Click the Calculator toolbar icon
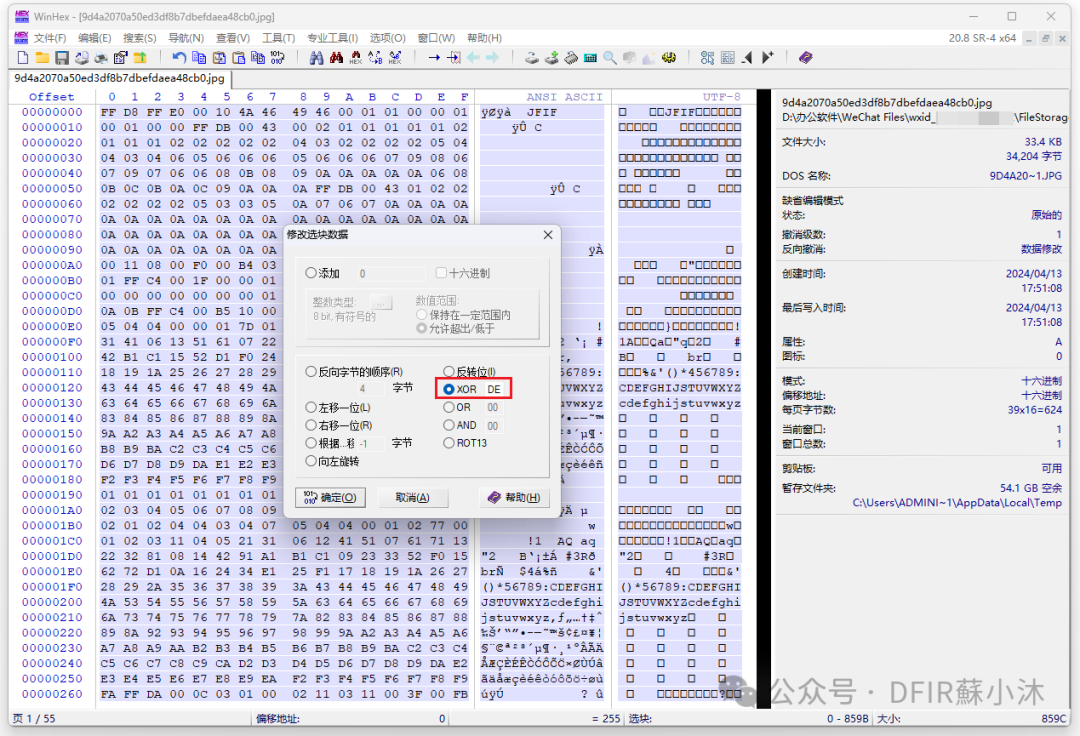 tap(590, 58)
